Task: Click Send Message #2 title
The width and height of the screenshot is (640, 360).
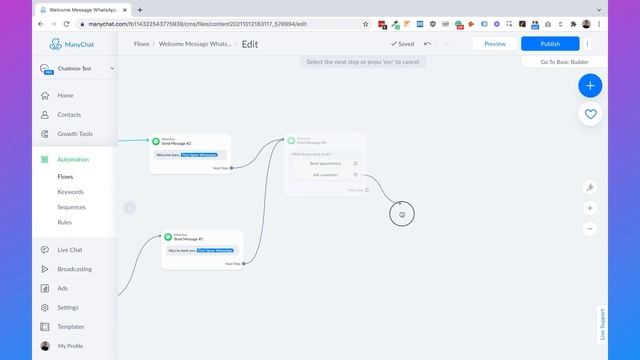Action: (176, 143)
